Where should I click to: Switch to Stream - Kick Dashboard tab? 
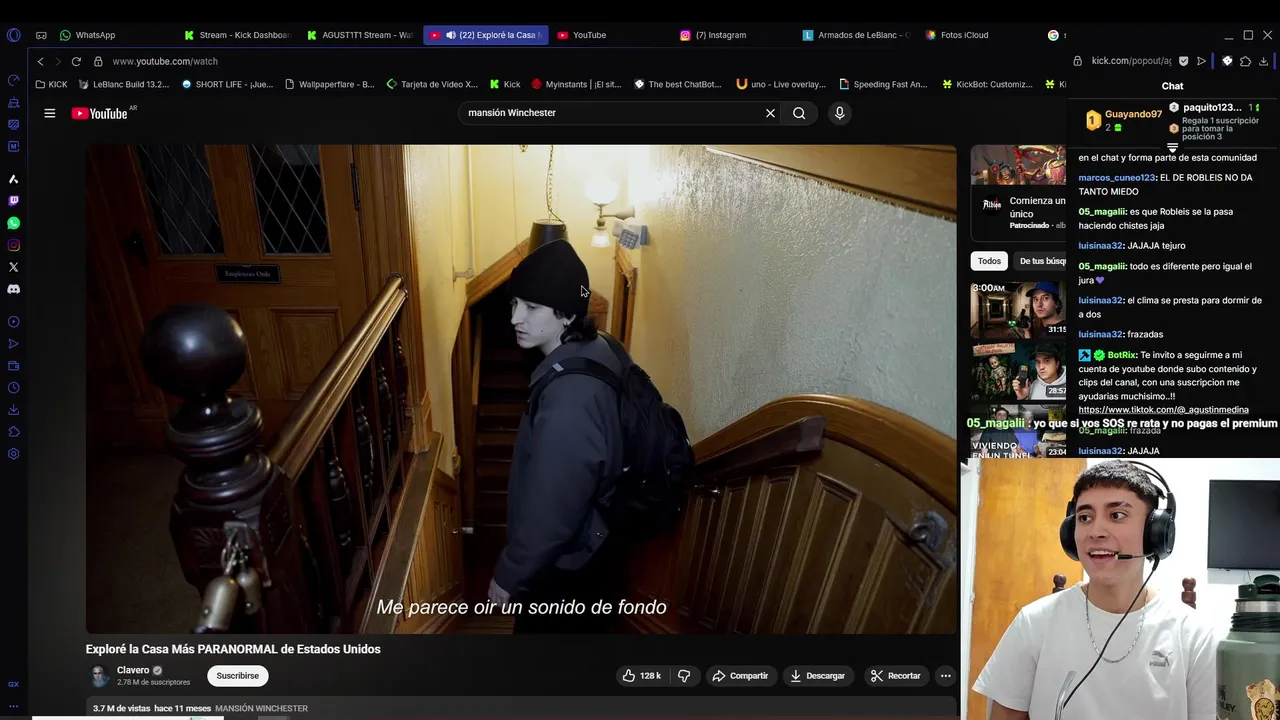237,35
